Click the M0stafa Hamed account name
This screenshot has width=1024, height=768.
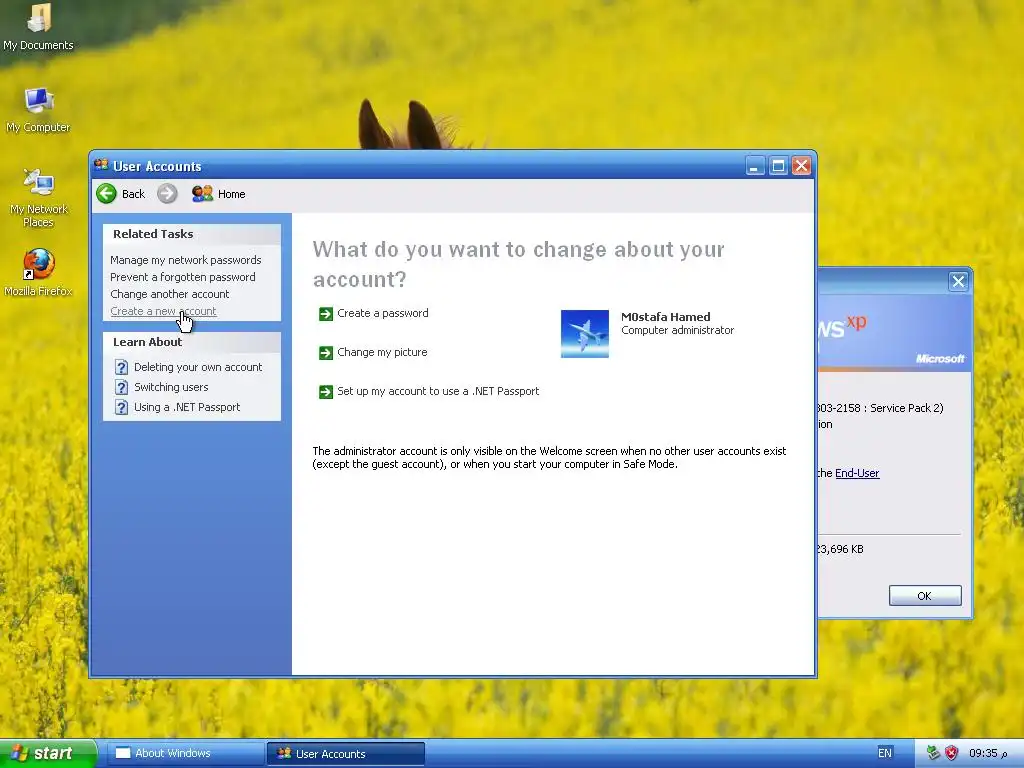point(665,317)
